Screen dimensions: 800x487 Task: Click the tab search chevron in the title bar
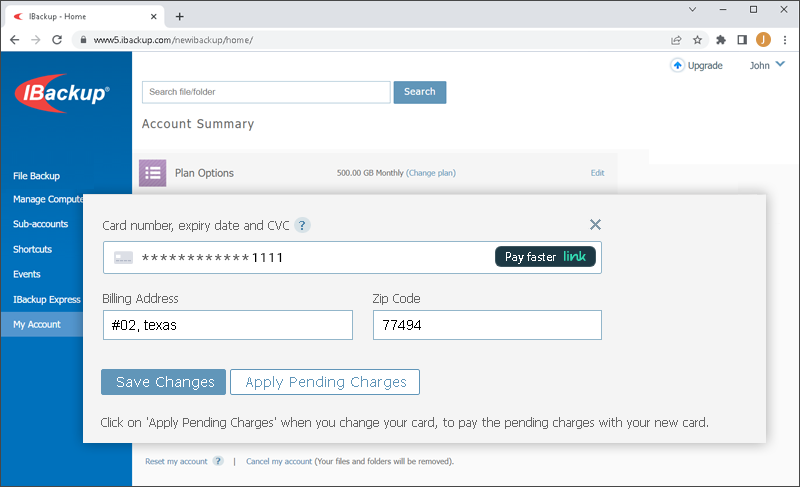click(x=692, y=9)
